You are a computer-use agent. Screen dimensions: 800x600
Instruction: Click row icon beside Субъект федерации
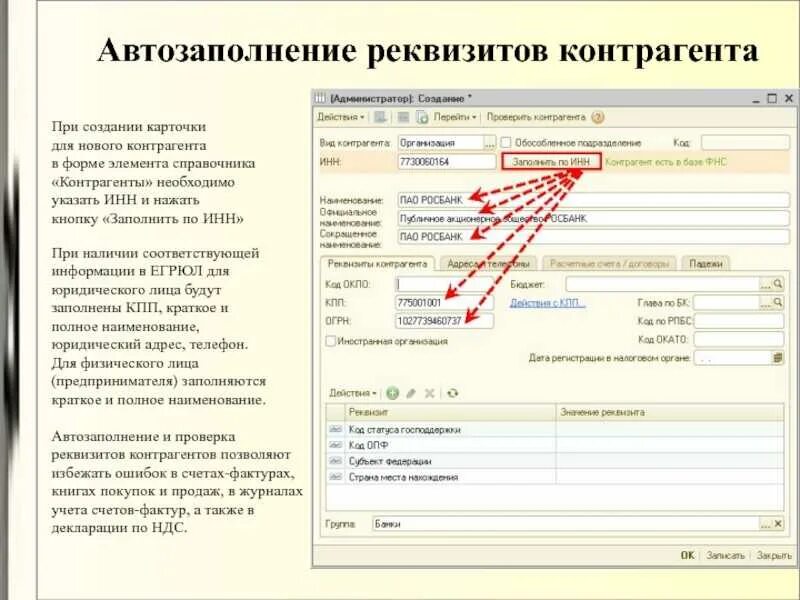pos(335,461)
